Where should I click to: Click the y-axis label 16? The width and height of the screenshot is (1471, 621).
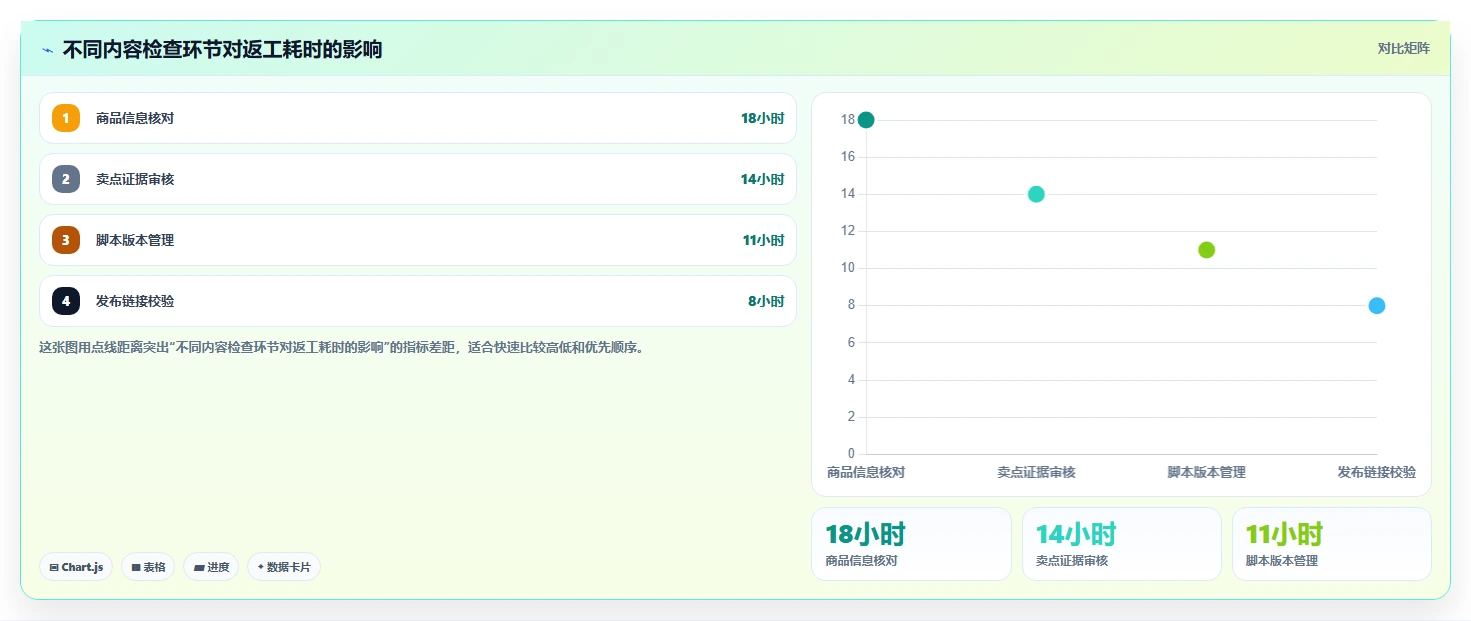(x=848, y=157)
